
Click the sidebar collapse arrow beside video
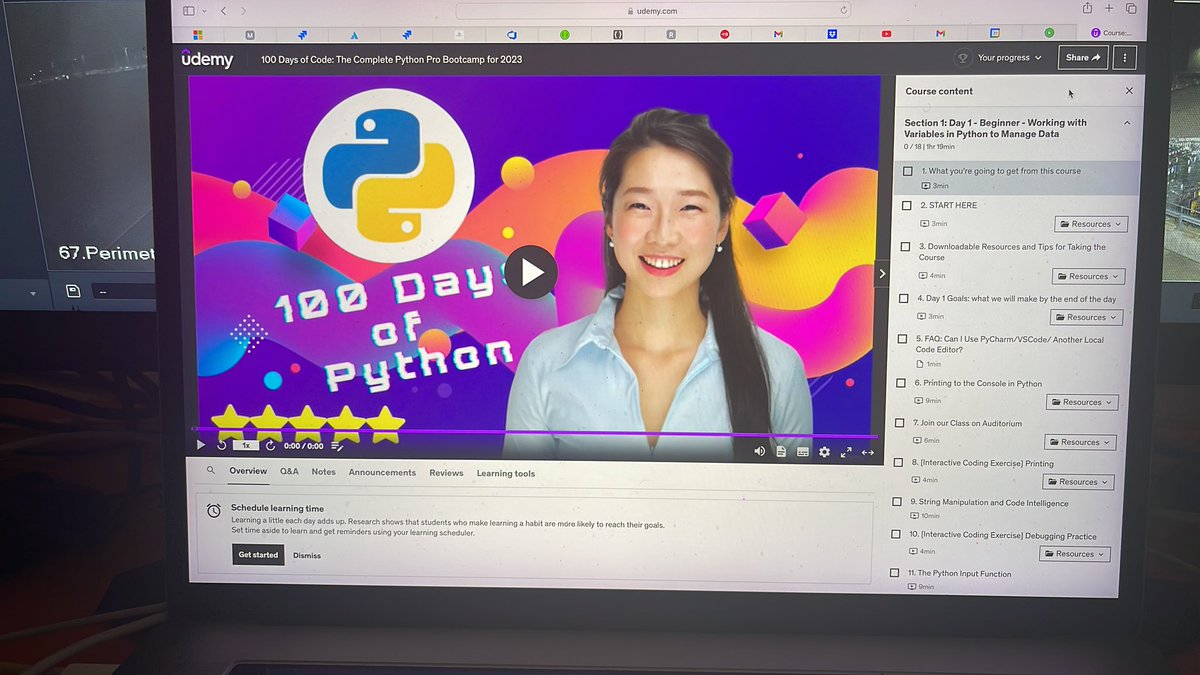click(x=882, y=273)
